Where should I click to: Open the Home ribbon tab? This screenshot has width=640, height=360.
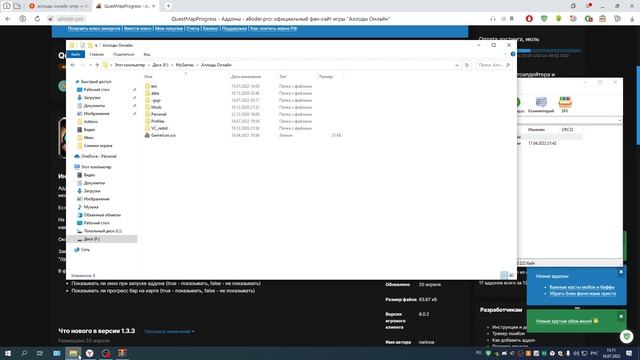pos(97,54)
